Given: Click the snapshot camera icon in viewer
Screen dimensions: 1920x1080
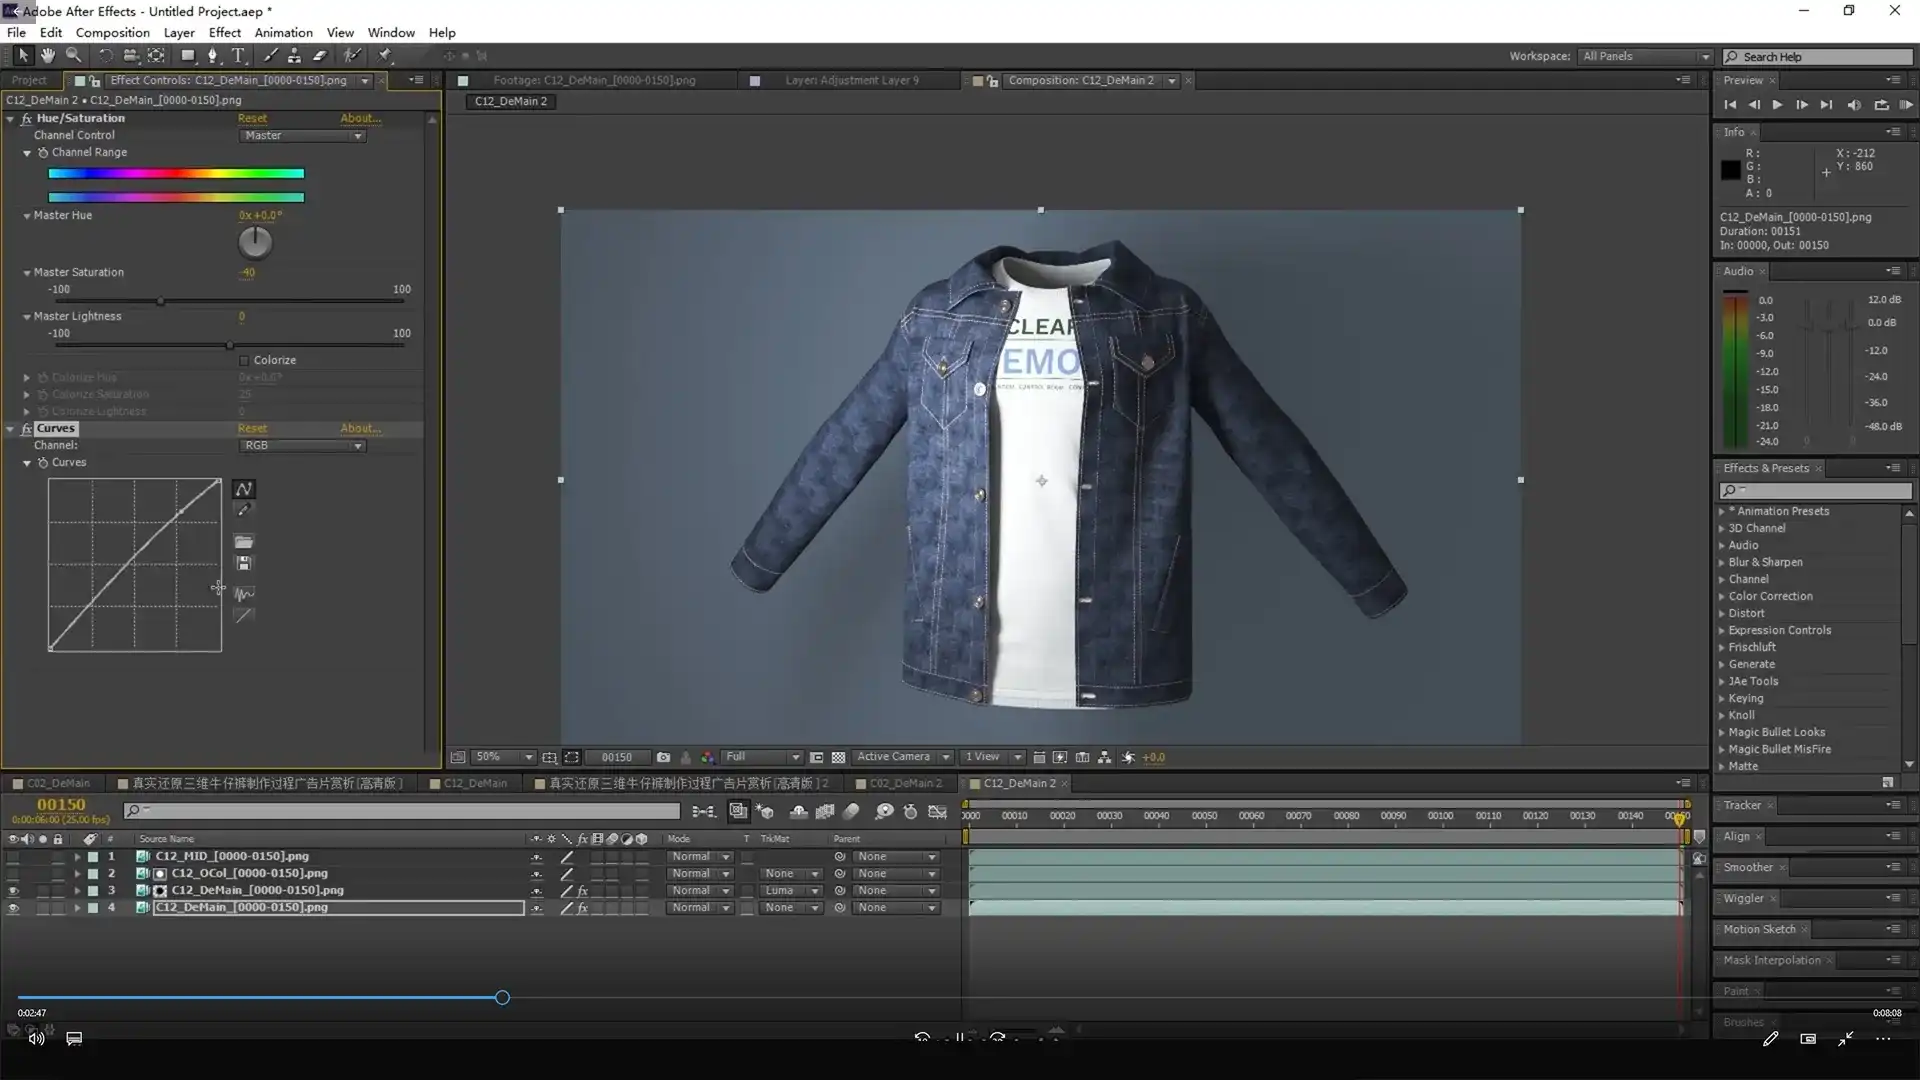Looking at the screenshot, I should pos(663,757).
